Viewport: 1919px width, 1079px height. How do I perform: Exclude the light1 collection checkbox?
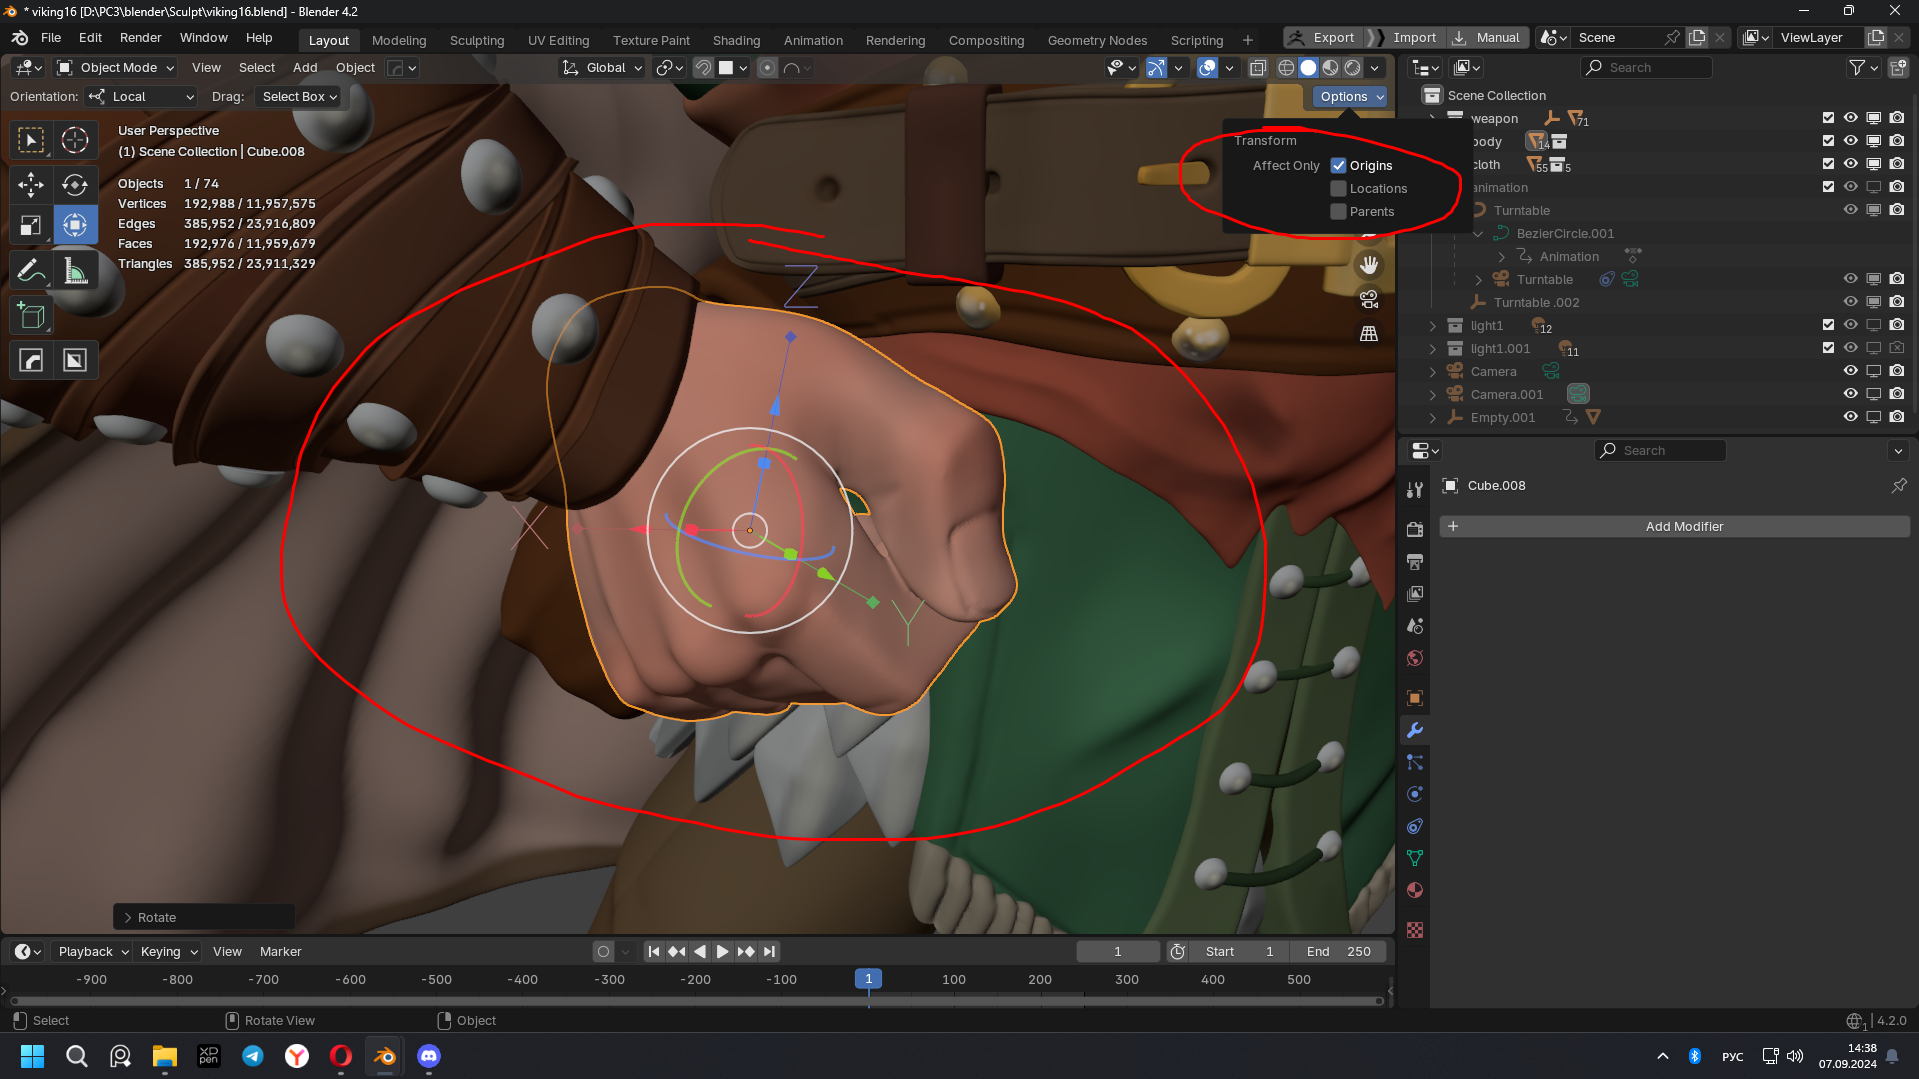[x=1828, y=325]
